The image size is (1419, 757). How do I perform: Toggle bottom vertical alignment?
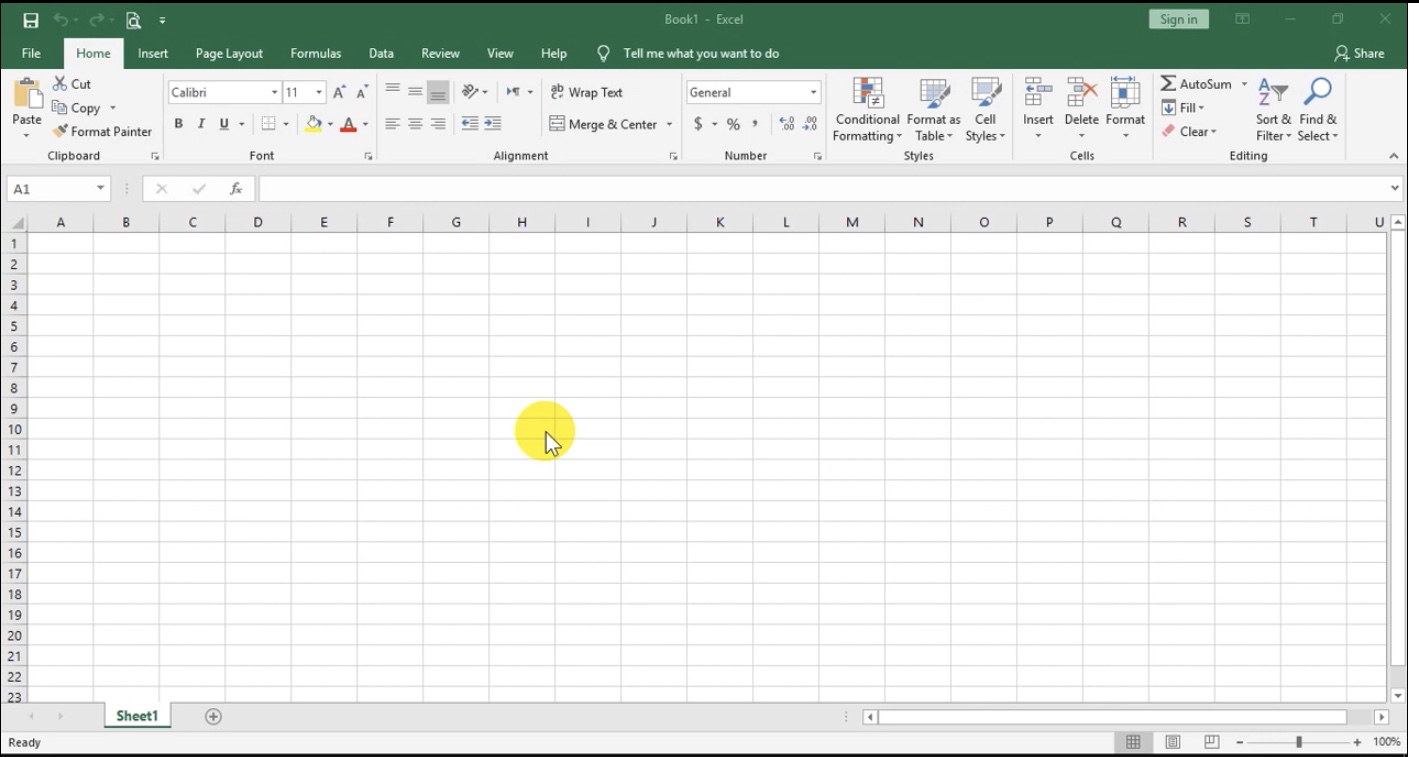(x=438, y=92)
